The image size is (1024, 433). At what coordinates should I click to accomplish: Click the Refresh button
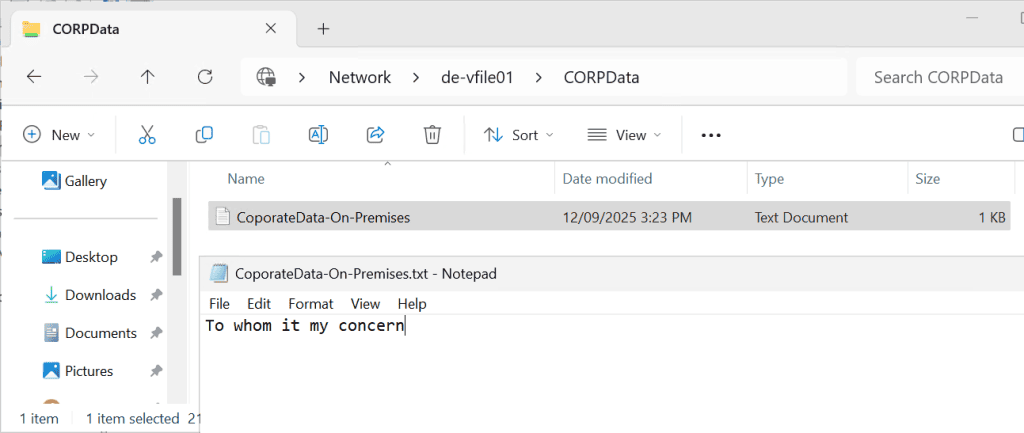pos(205,77)
